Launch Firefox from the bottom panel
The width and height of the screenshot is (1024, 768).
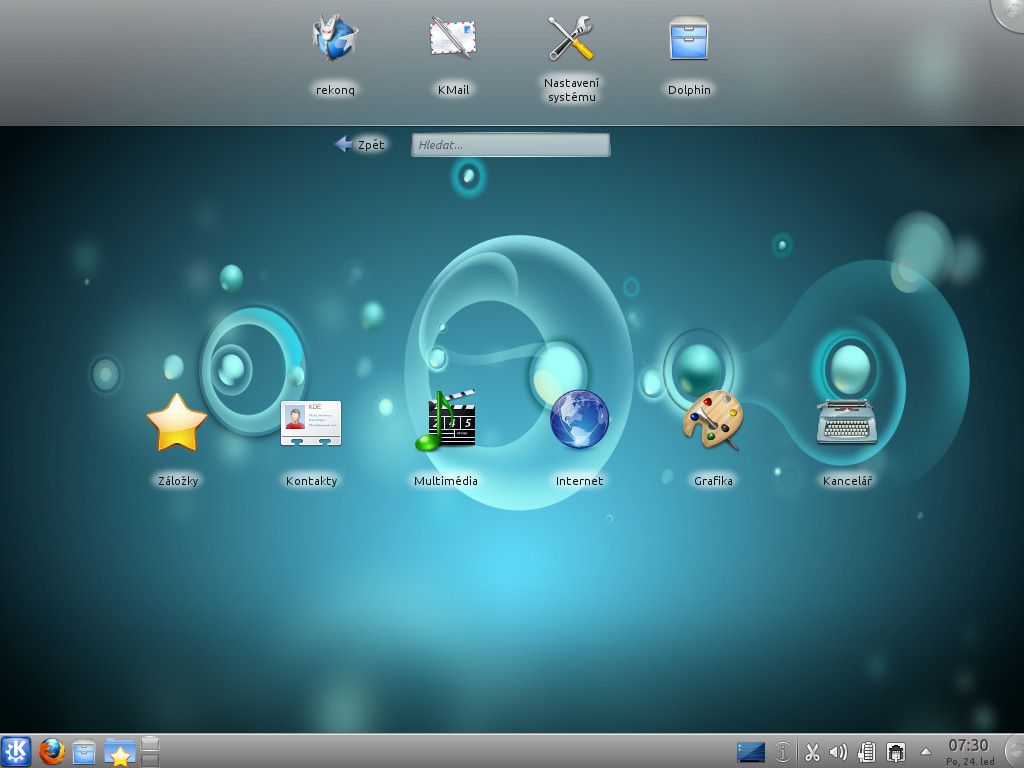52,751
